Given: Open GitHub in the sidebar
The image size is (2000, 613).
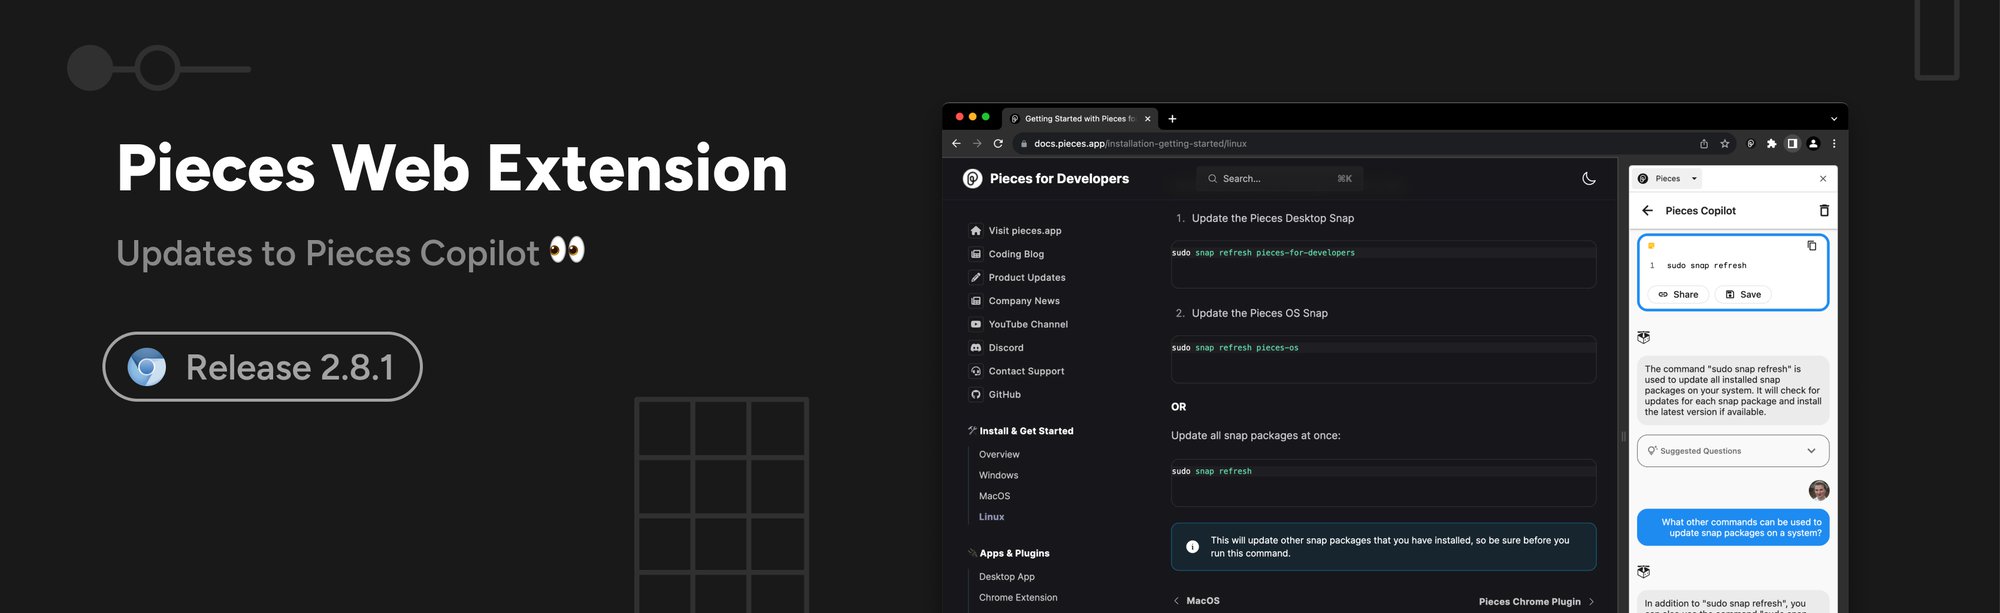Looking at the screenshot, I should coord(1005,395).
